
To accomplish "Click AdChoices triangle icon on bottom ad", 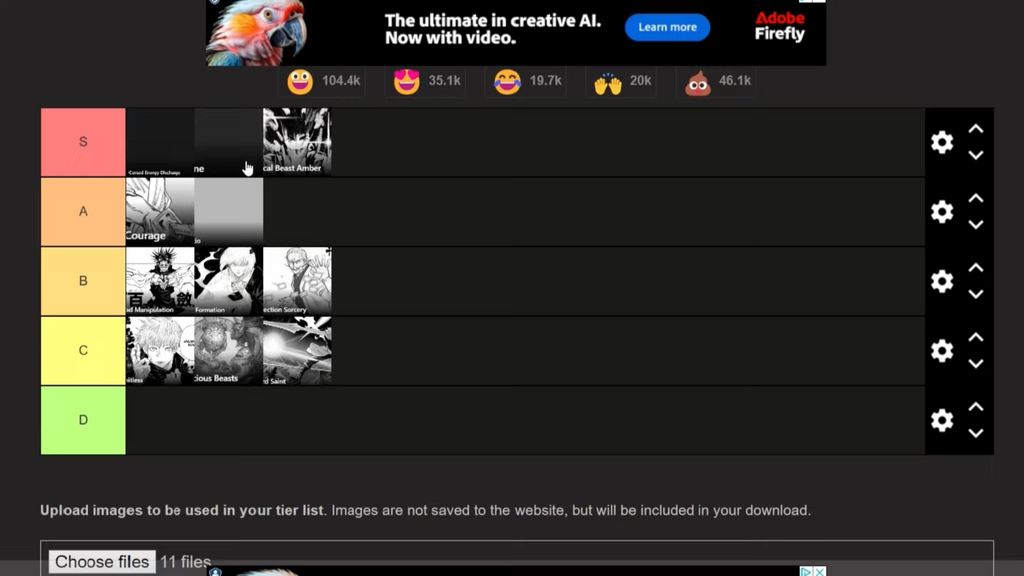I will coord(807,571).
